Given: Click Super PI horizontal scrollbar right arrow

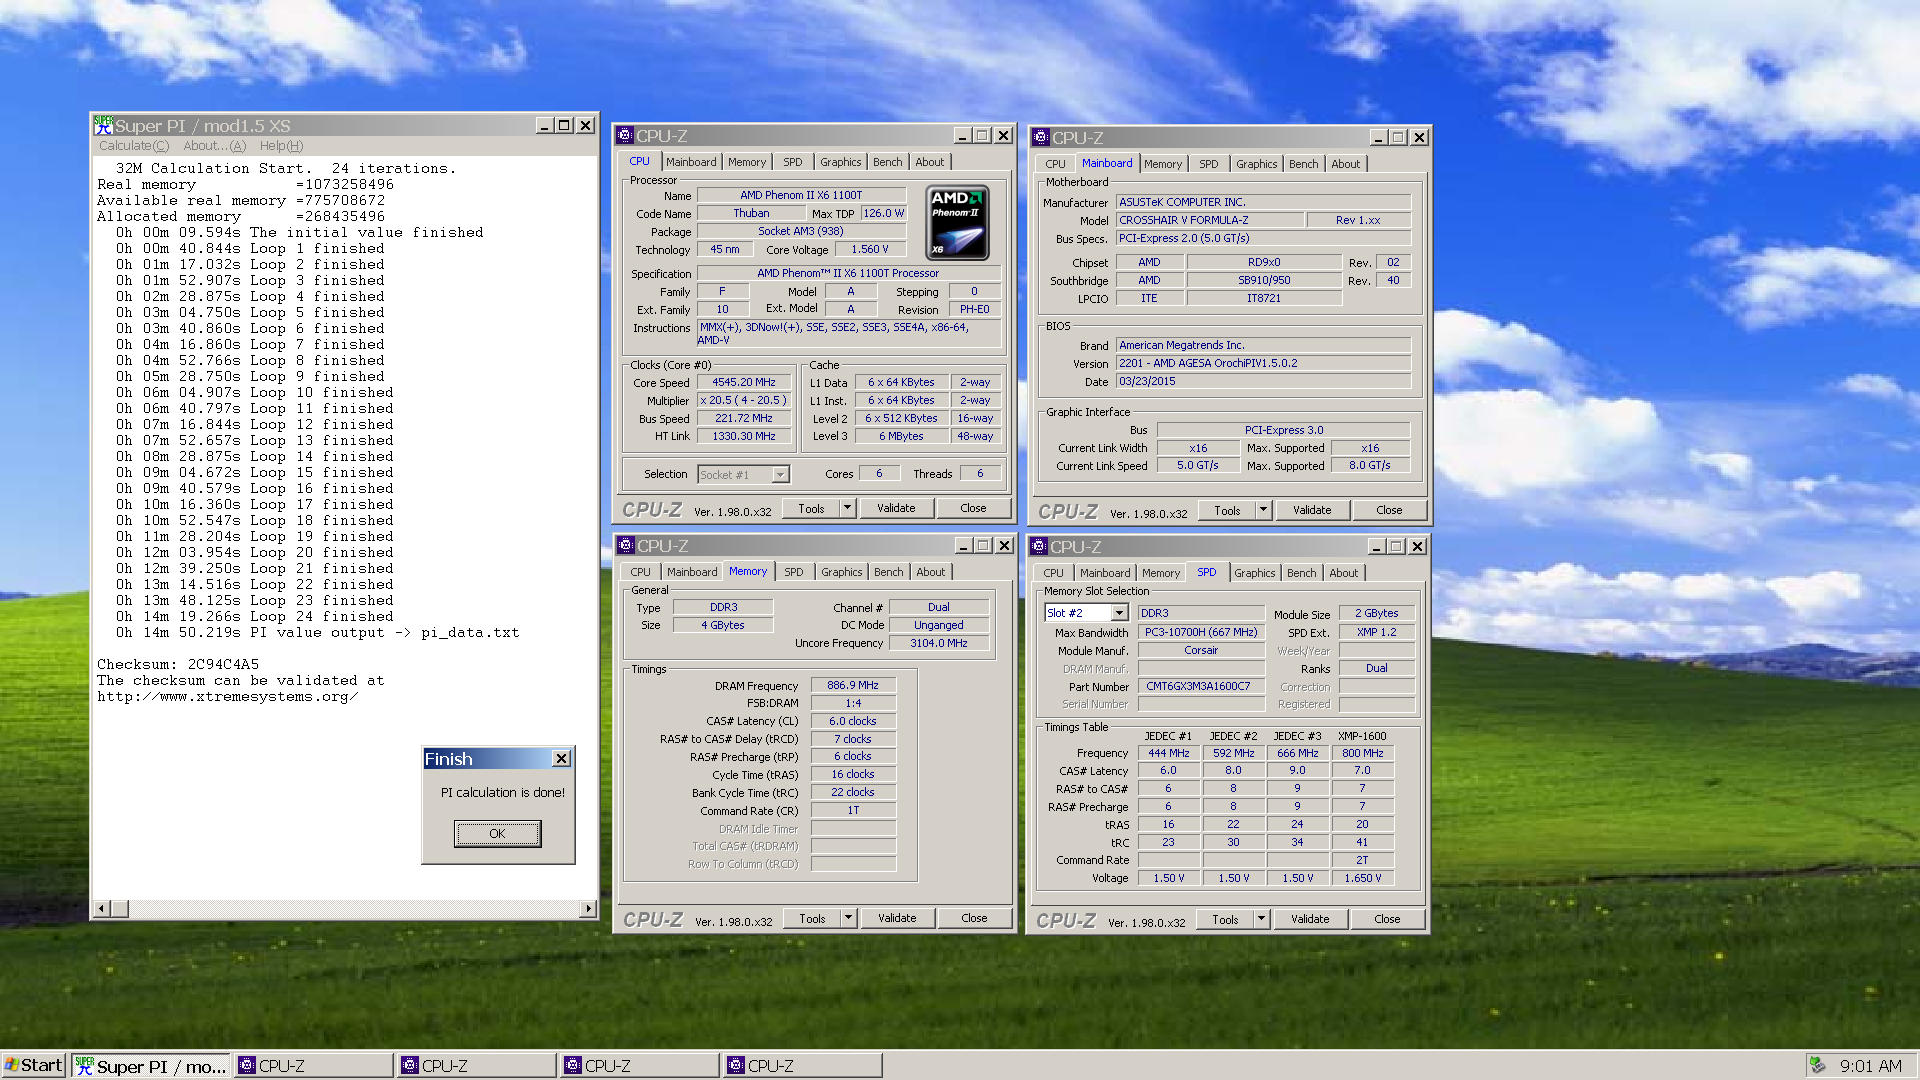Looking at the screenshot, I should (588, 908).
